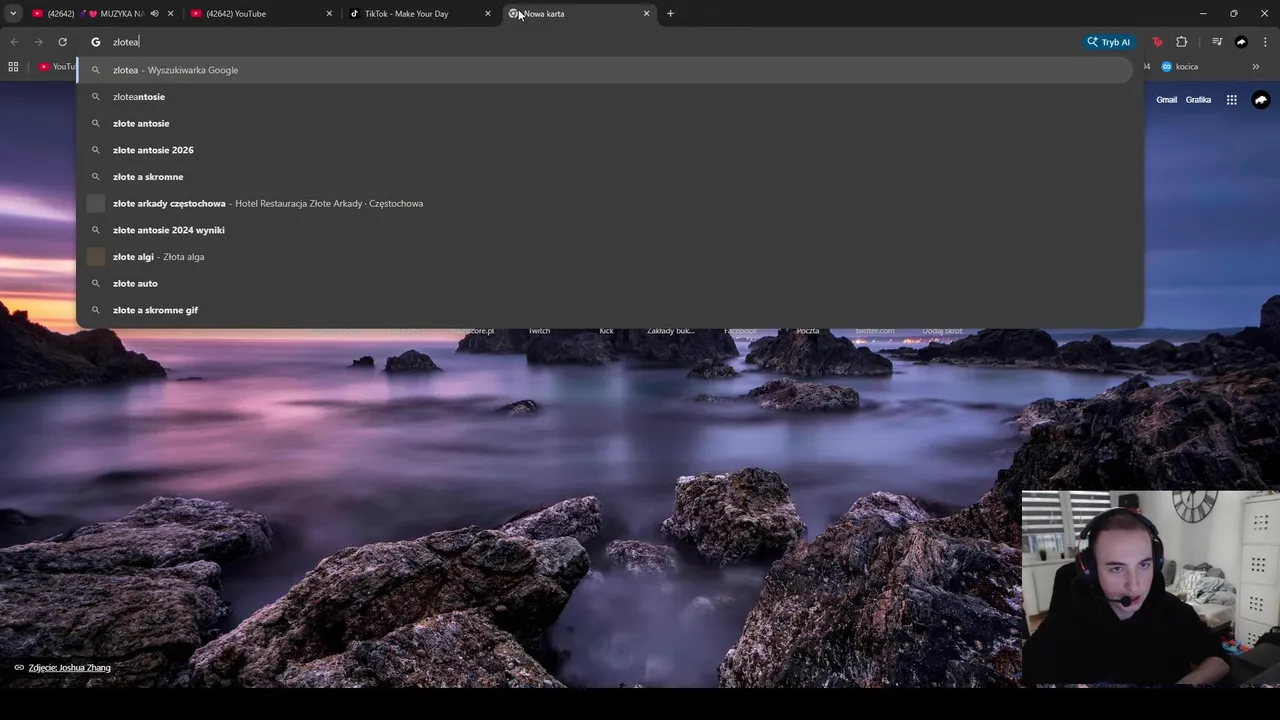Open the twitter.com shortcut
Screen dimensions: 1280x720
pyautogui.click(x=875, y=331)
